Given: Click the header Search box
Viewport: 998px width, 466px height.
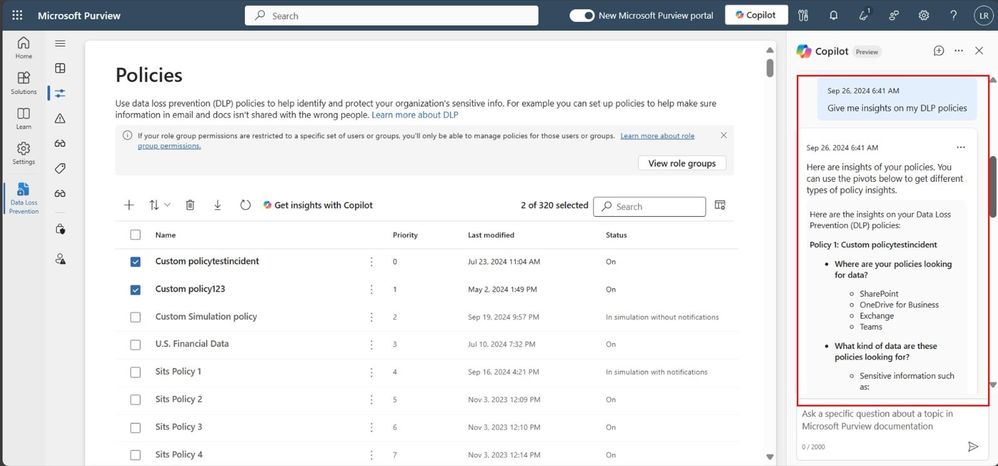Looking at the screenshot, I should [x=391, y=15].
